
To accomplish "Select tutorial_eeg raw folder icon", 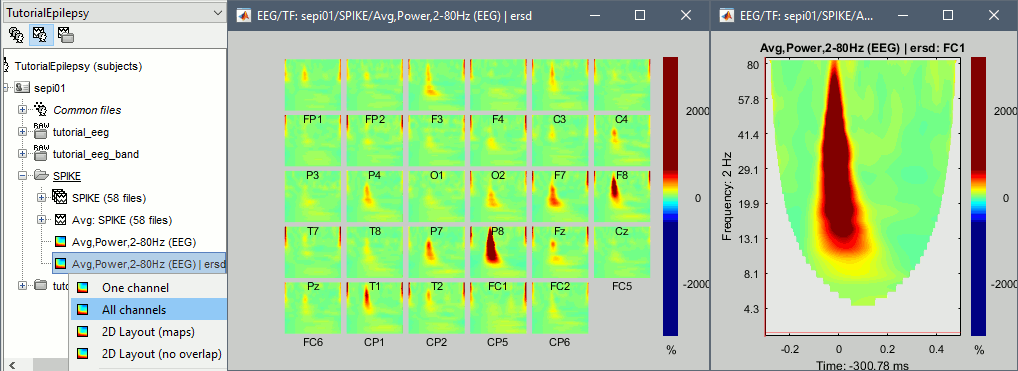I will tap(40, 132).
